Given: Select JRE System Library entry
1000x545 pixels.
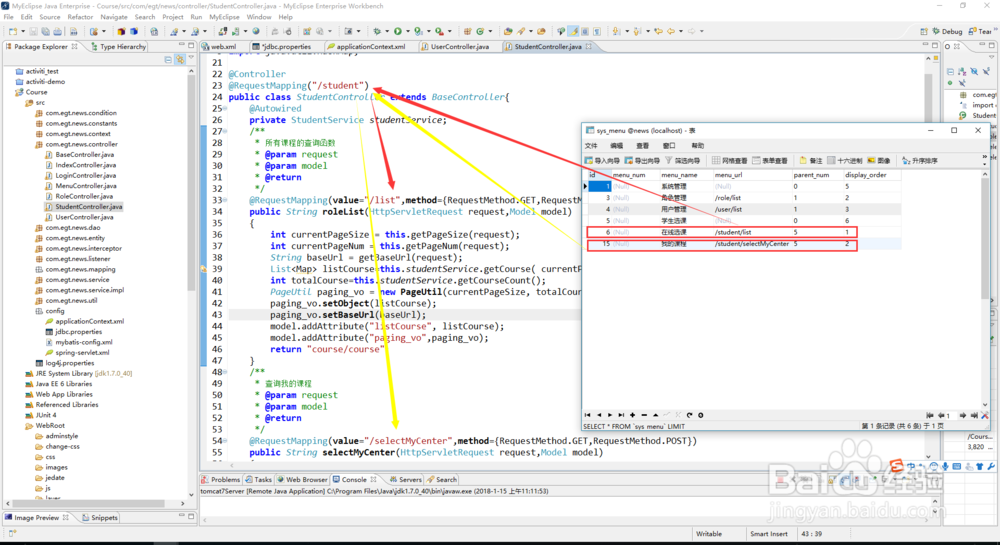Looking at the screenshot, I should pos(78,374).
